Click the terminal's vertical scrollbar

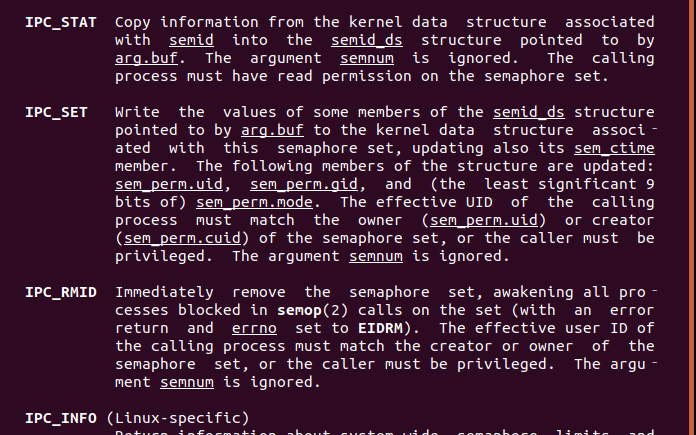[692, 218]
